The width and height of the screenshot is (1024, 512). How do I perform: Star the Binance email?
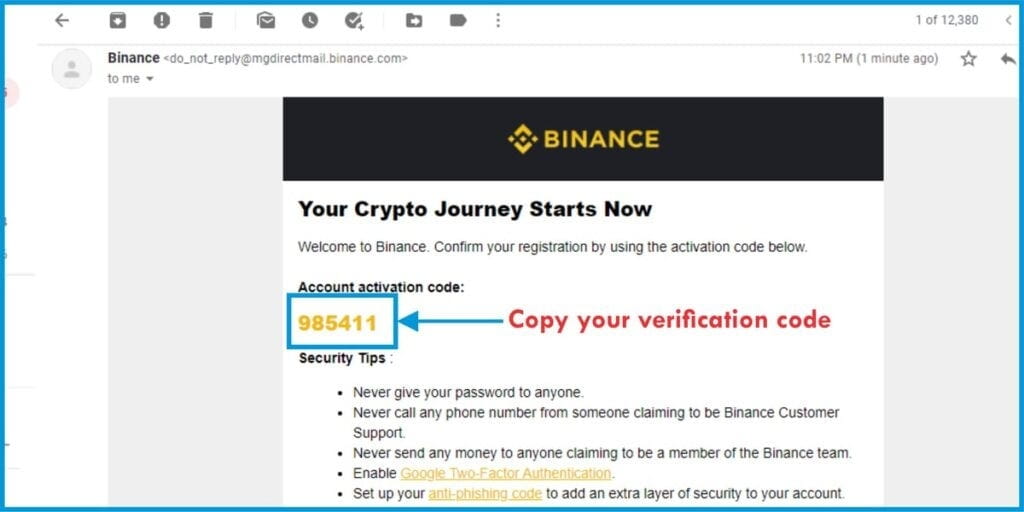pyautogui.click(x=968, y=59)
